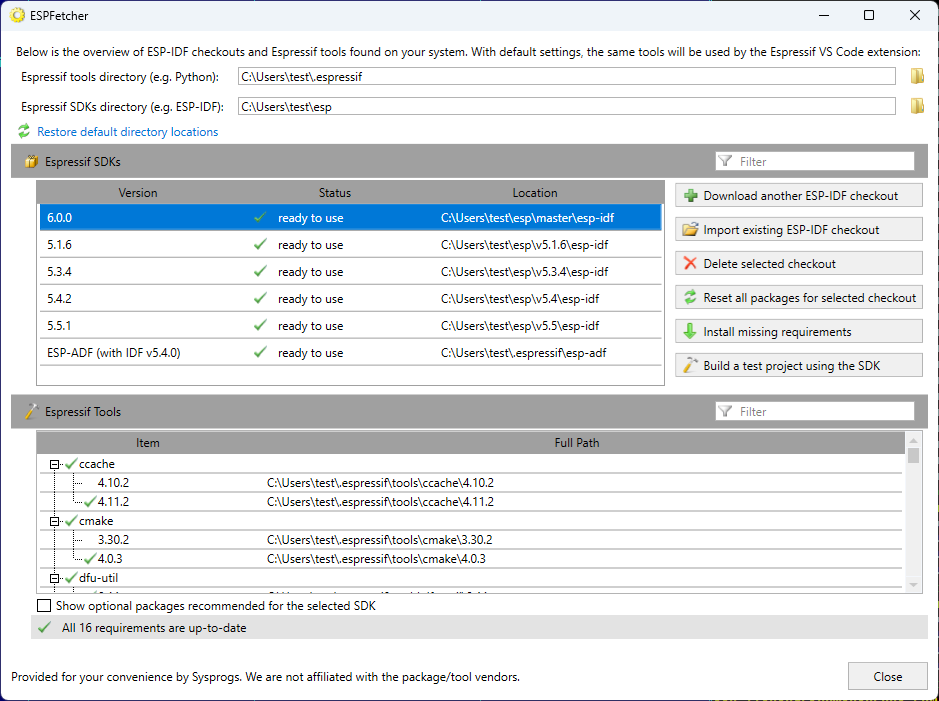Click Restore default directory locations link
939x701 pixels.
[x=128, y=132]
